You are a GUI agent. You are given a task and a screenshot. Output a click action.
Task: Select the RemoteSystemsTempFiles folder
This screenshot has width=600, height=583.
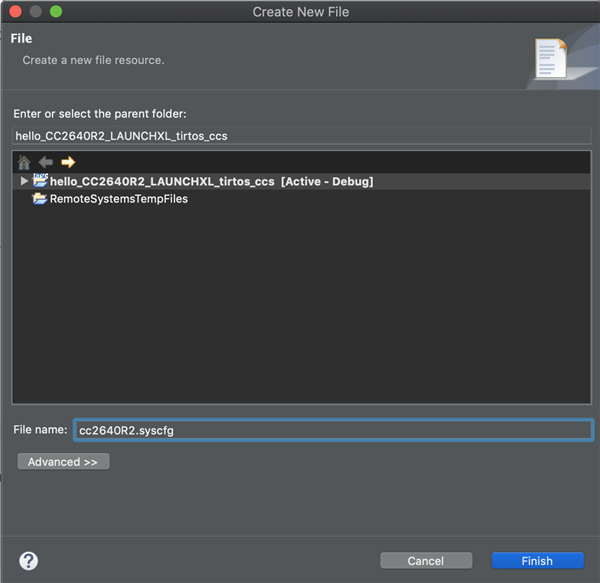[x=119, y=199]
